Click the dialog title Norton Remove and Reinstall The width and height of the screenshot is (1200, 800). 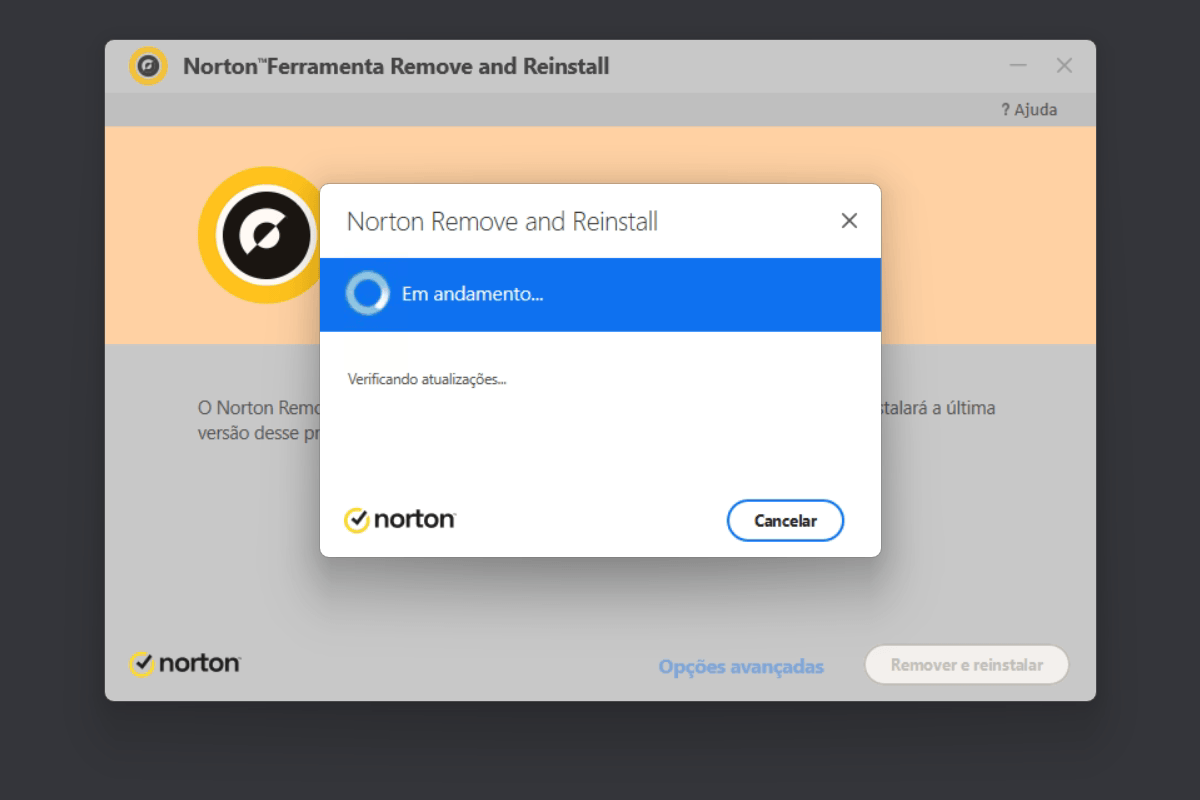(x=502, y=221)
